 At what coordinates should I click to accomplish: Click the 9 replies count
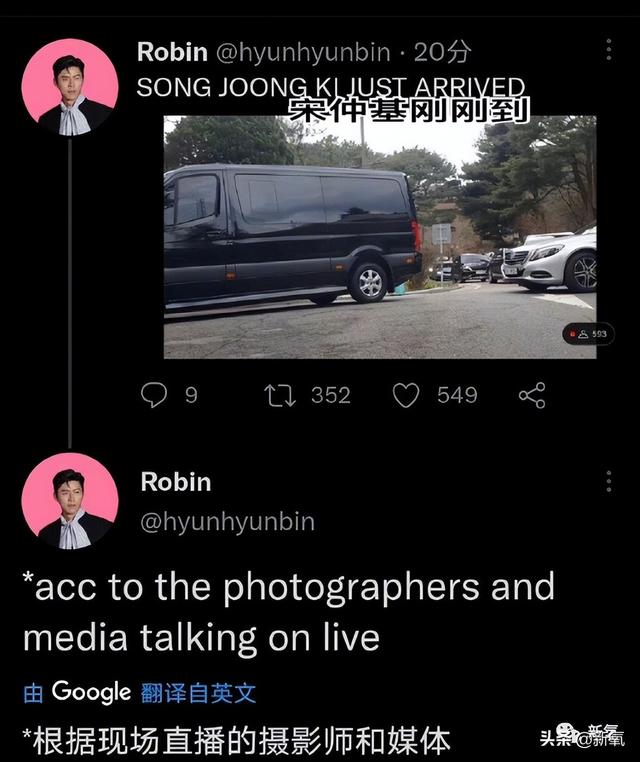[x=191, y=395]
